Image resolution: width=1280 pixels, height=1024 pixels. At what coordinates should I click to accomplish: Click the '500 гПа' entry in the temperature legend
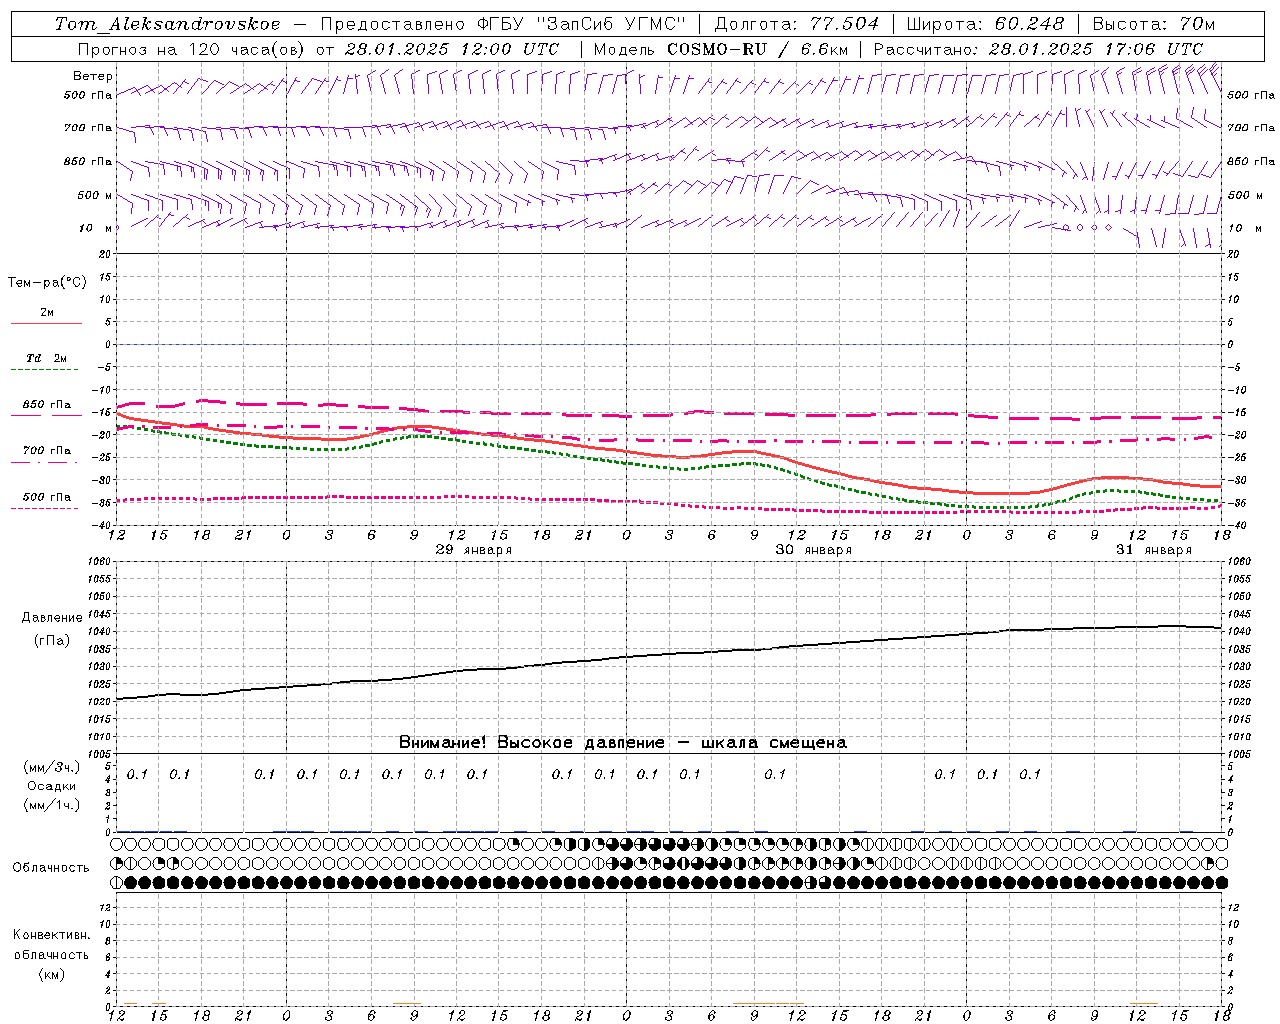pyautogui.click(x=46, y=497)
